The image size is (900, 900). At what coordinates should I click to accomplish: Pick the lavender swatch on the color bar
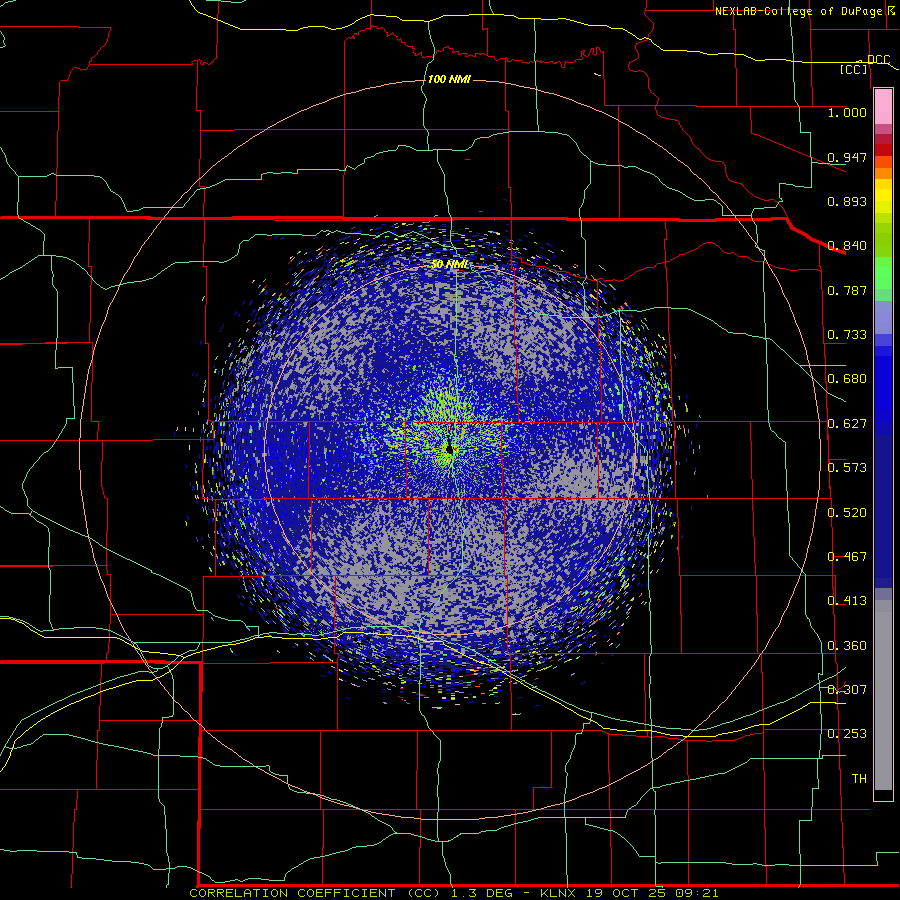tap(883, 317)
